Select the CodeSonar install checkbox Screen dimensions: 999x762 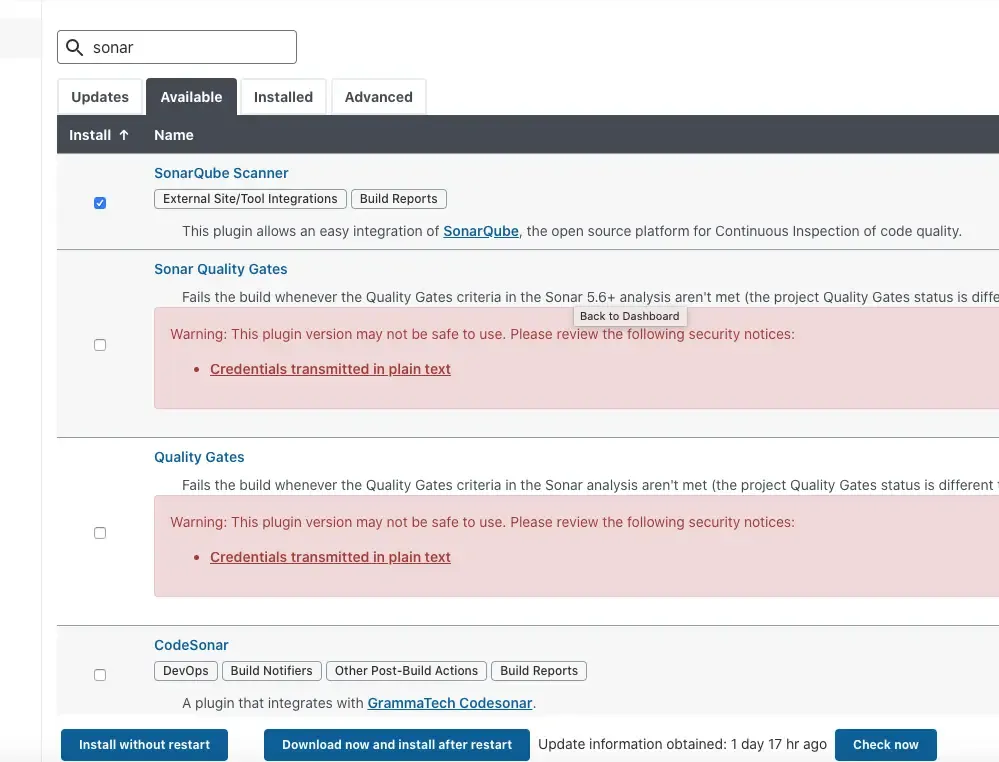click(x=100, y=674)
